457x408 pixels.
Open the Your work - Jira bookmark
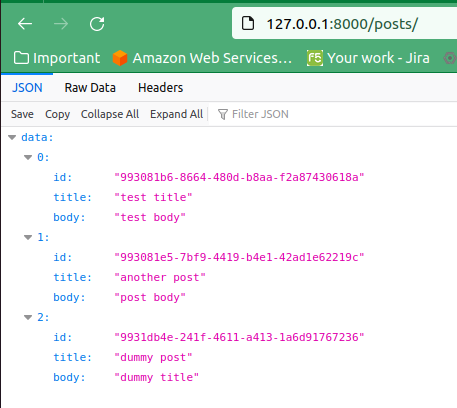(x=368, y=58)
